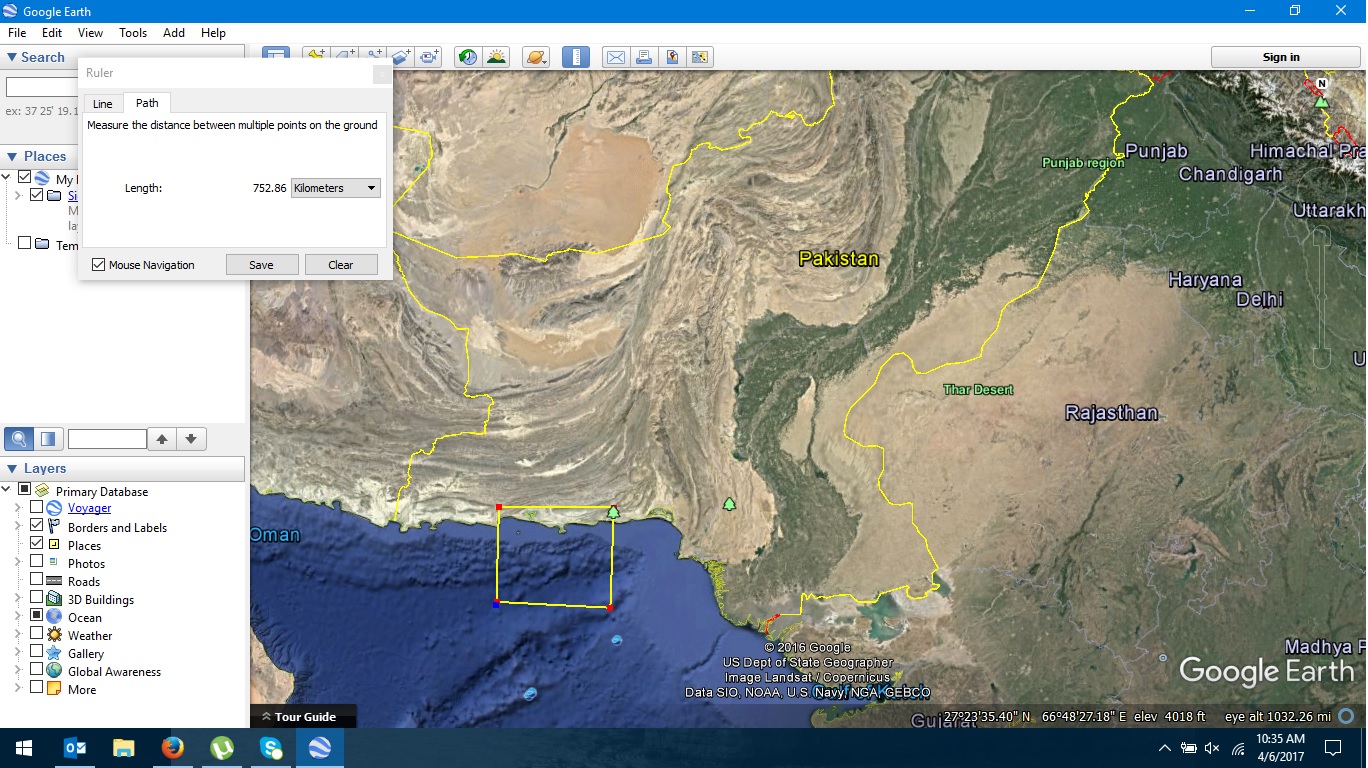
Task: Click the Add Image Overlay toolbar icon
Action: pos(402,57)
